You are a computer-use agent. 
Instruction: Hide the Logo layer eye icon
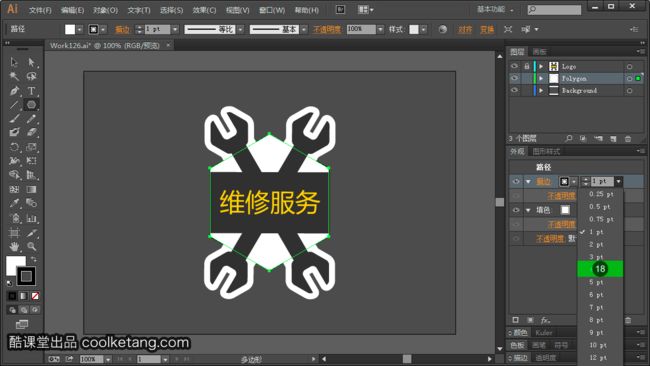(514, 66)
